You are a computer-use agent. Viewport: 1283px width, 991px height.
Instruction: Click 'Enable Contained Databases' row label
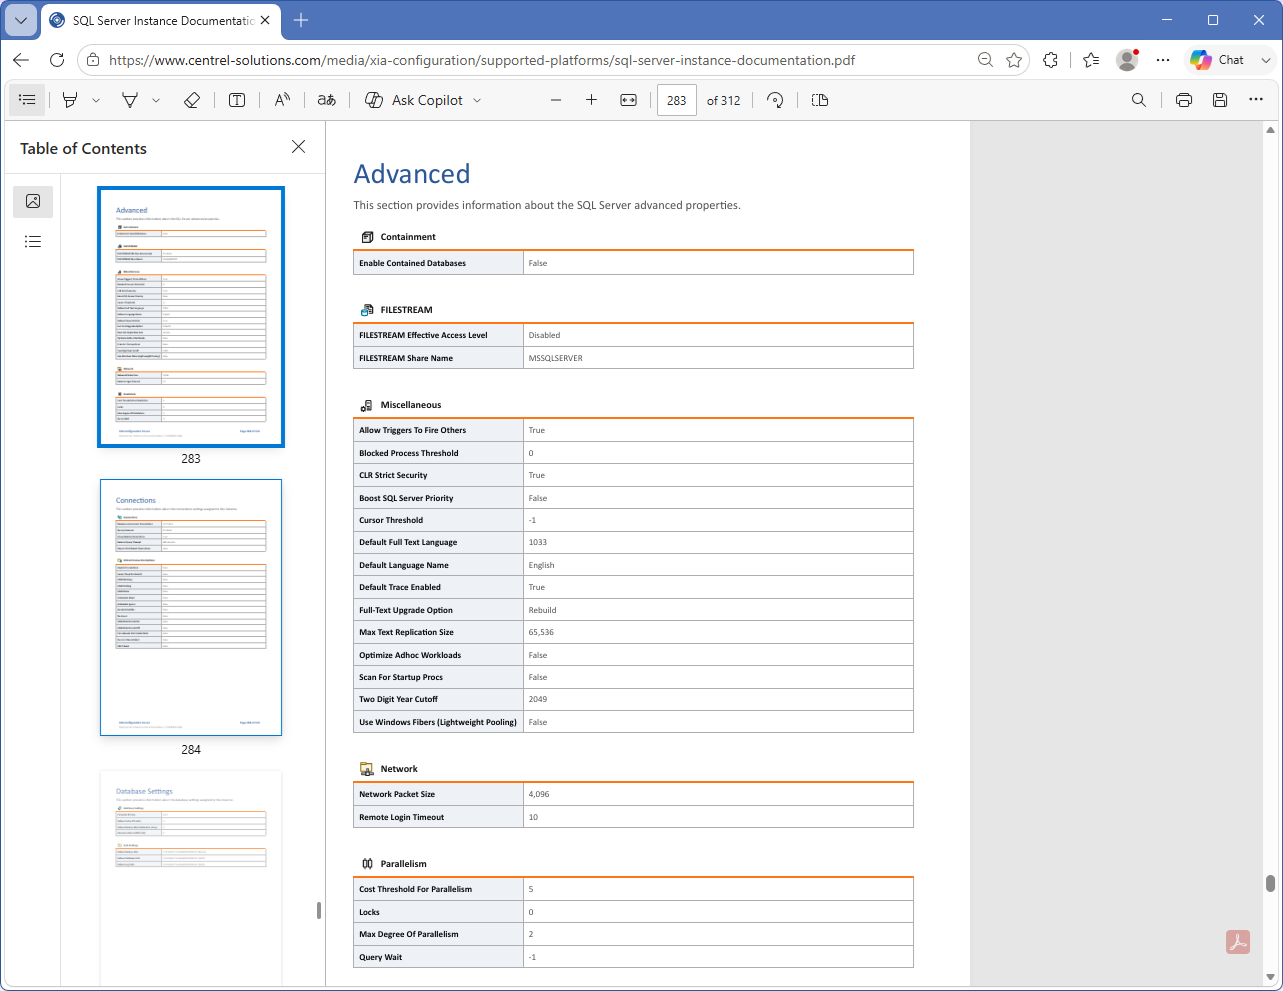[x=412, y=263]
